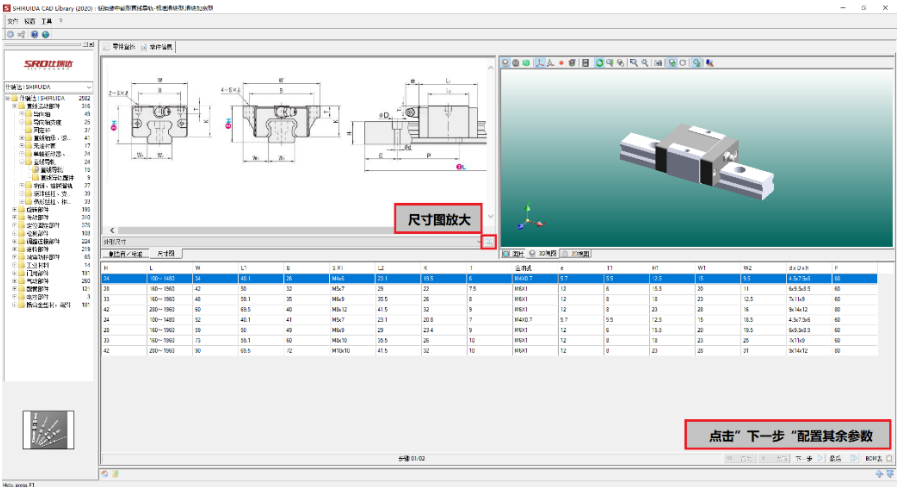The image size is (899, 487).
Task: Open the 外形尺寸 dropdown below the drawing
Action: [x=290, y=242]
